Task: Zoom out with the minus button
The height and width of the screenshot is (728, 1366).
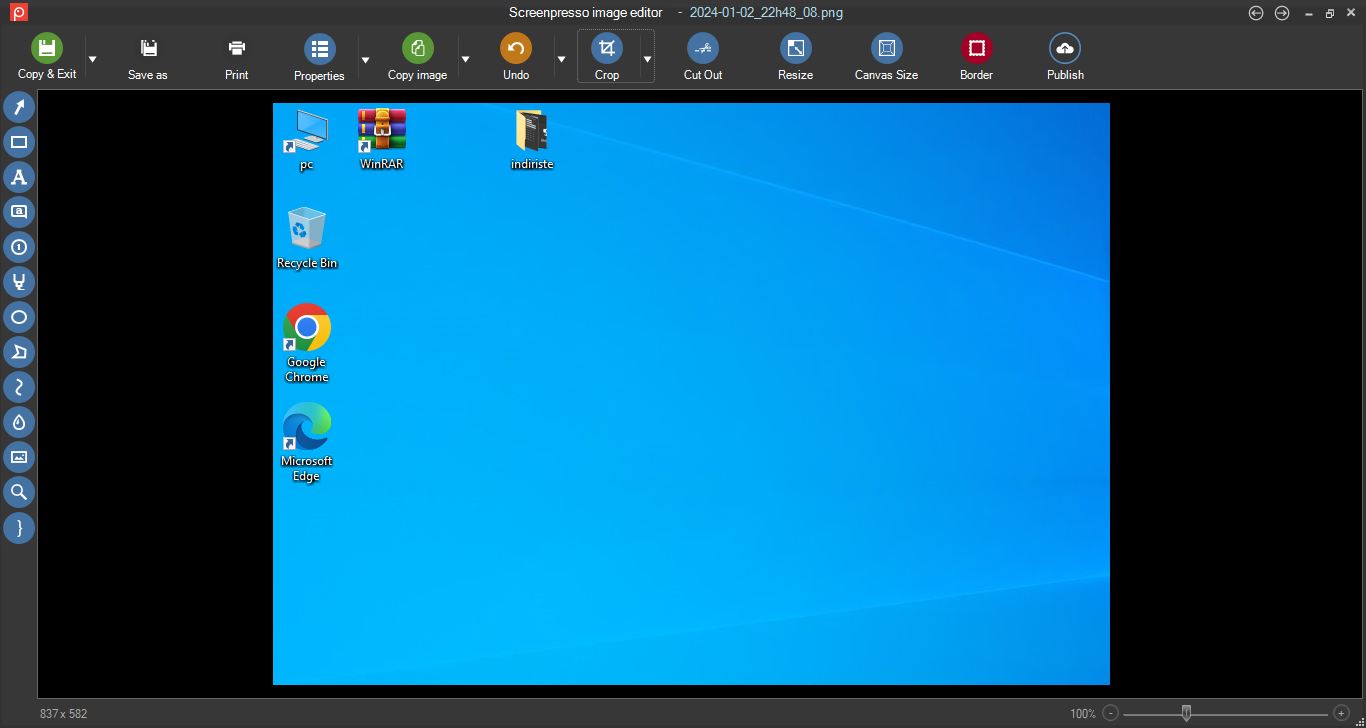Action: (x=1110, y=713)
